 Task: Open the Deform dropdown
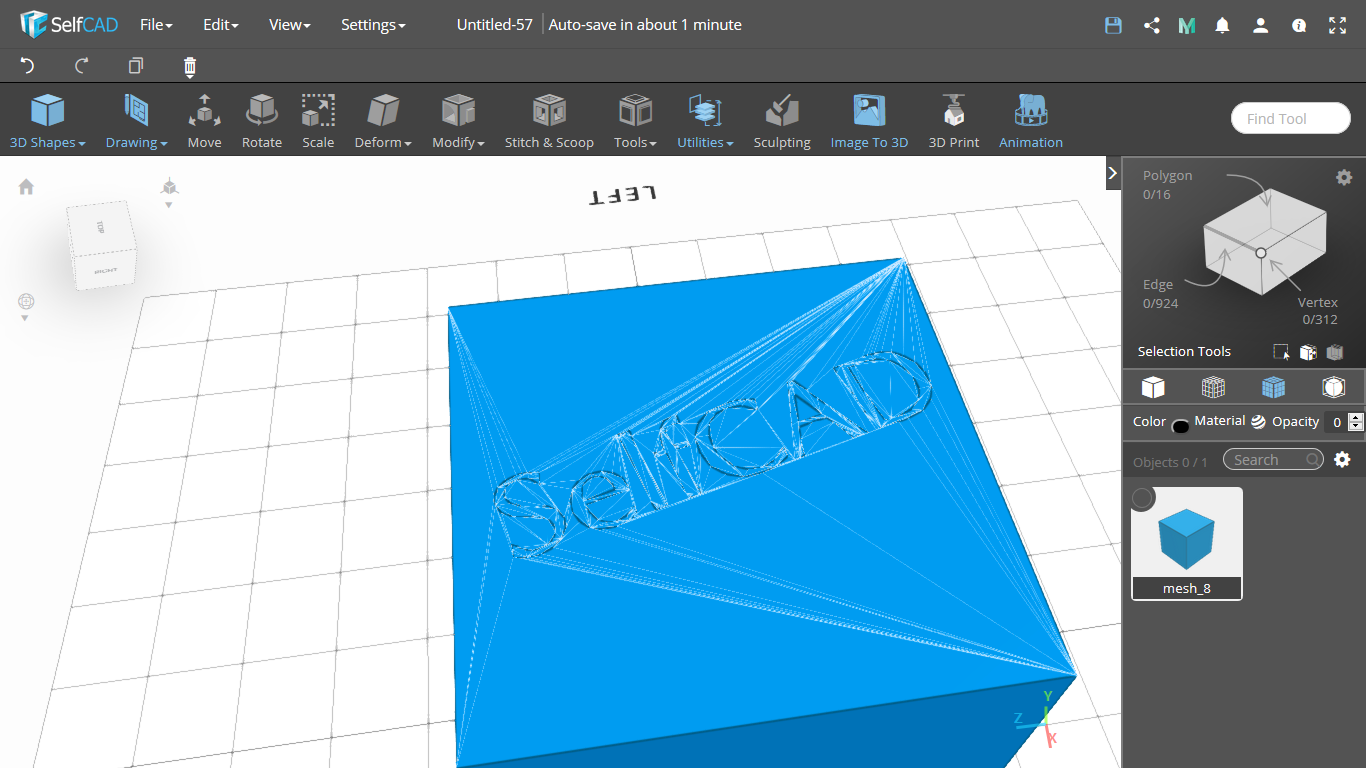tap(383, 121)
